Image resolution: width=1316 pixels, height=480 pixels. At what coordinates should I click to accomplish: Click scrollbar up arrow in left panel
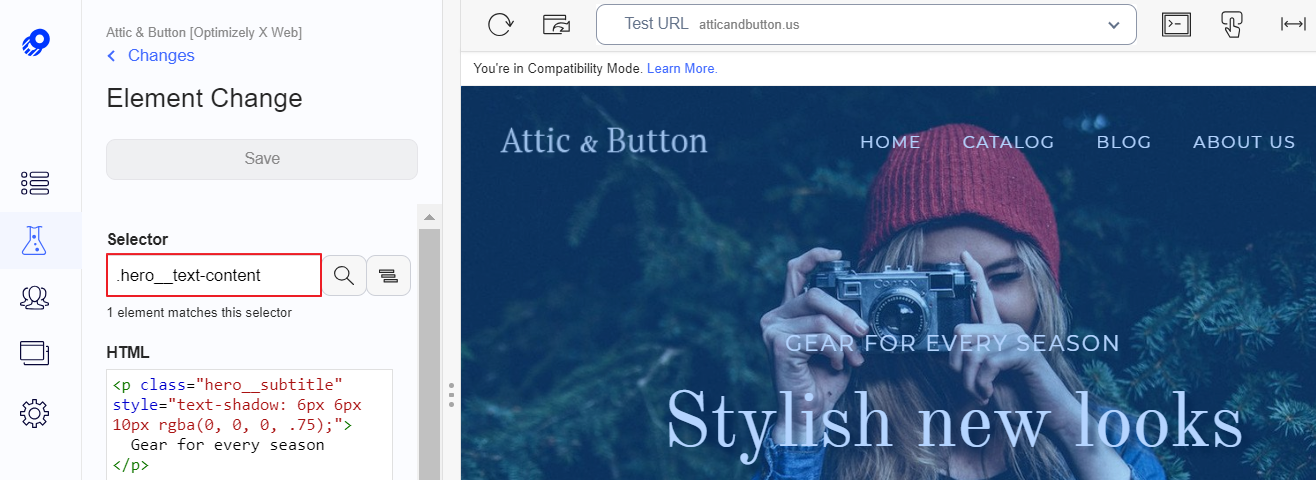(x=429, y=216)
